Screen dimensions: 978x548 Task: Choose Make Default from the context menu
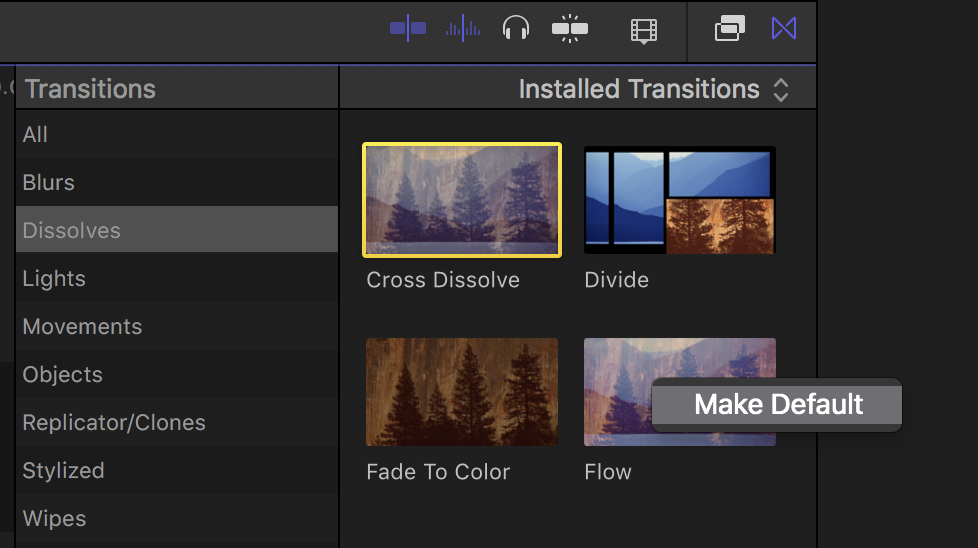[778, 405]
